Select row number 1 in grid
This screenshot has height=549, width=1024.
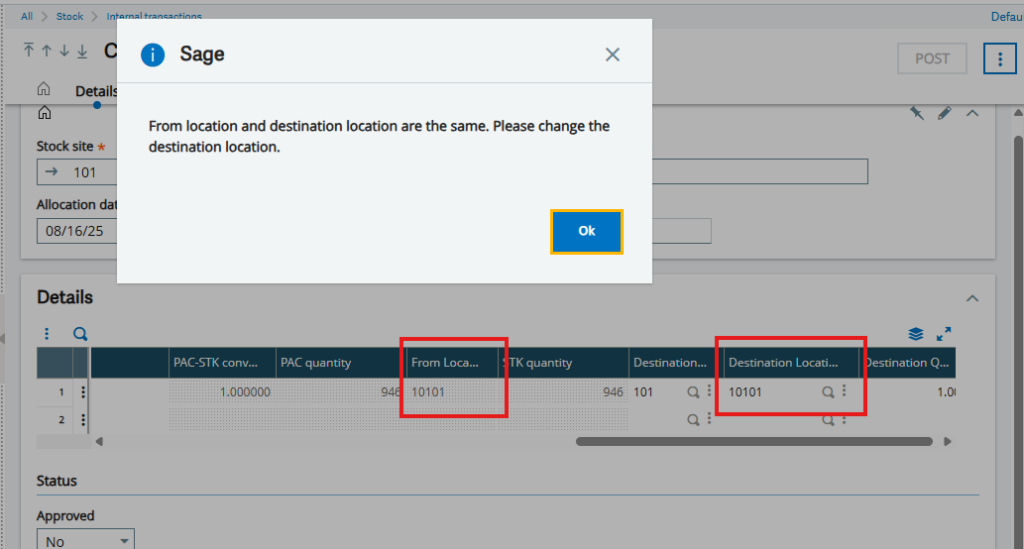(61, 392)
